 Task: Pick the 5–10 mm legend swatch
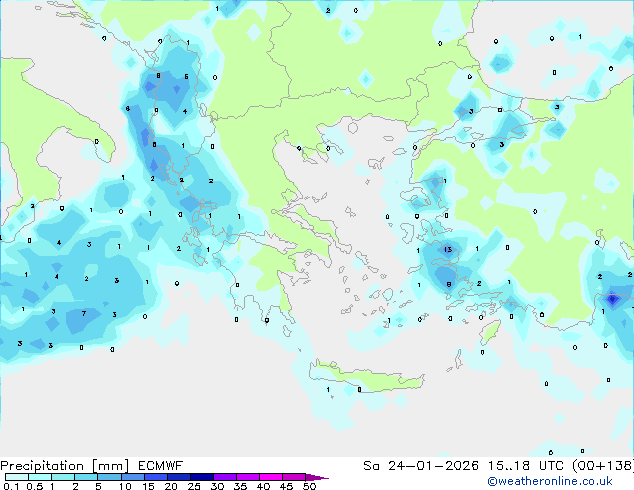click(x=109, y=477)
